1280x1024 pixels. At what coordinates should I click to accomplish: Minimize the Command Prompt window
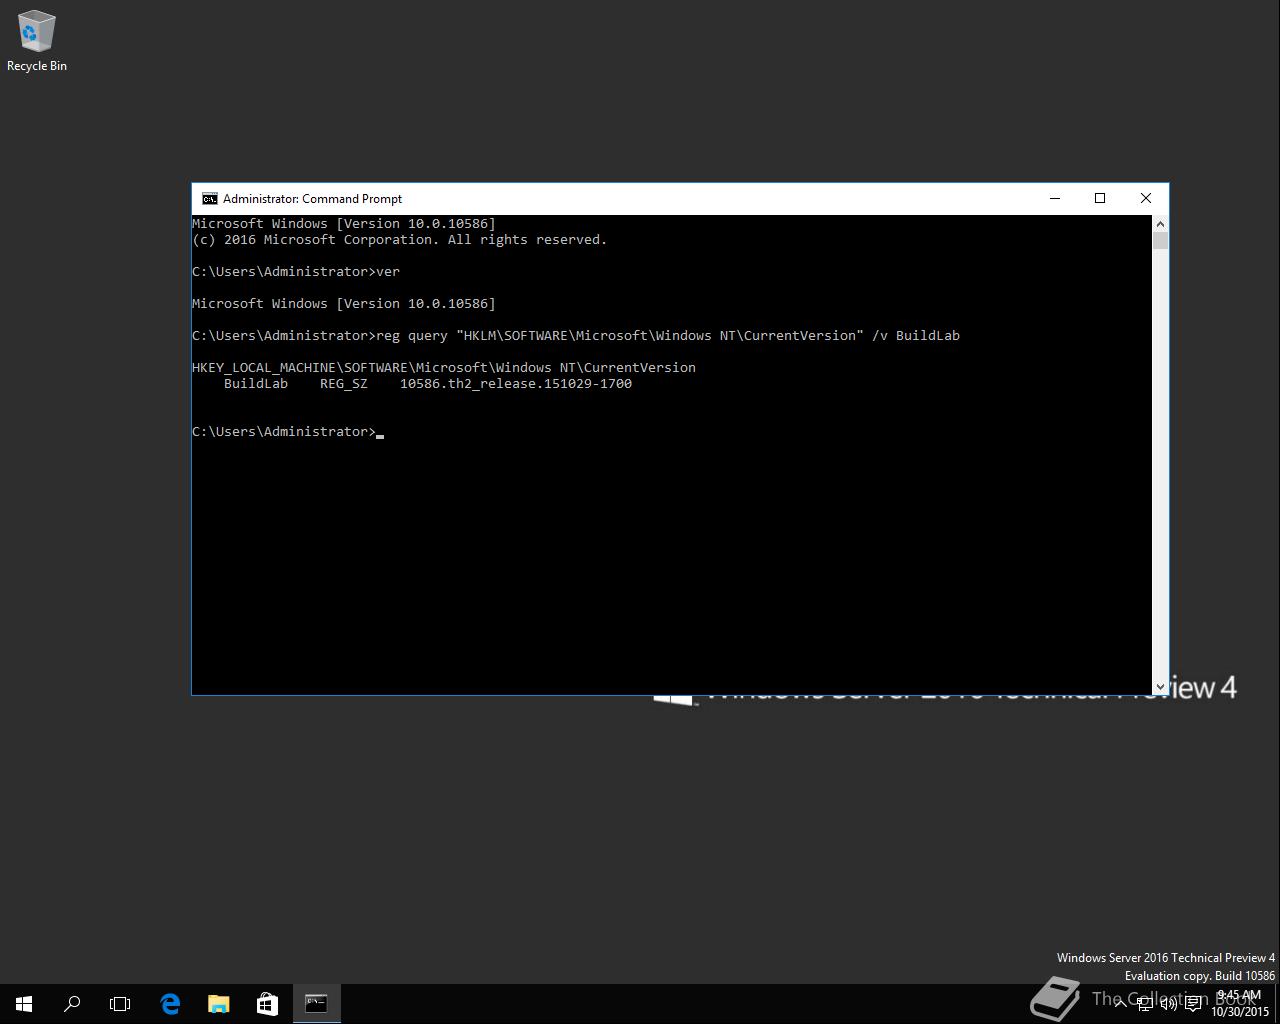coord(1054,198)
